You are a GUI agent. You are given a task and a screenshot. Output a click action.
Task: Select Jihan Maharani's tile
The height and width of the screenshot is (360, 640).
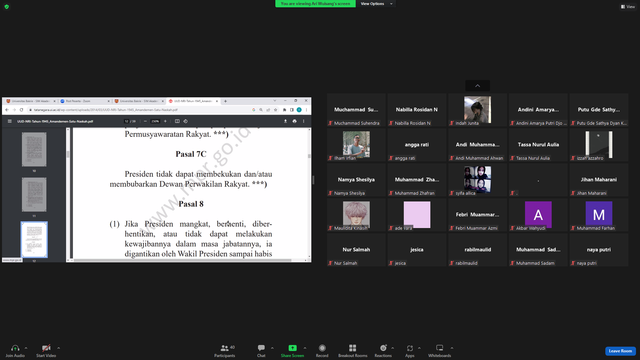click(x=599, y=180)
